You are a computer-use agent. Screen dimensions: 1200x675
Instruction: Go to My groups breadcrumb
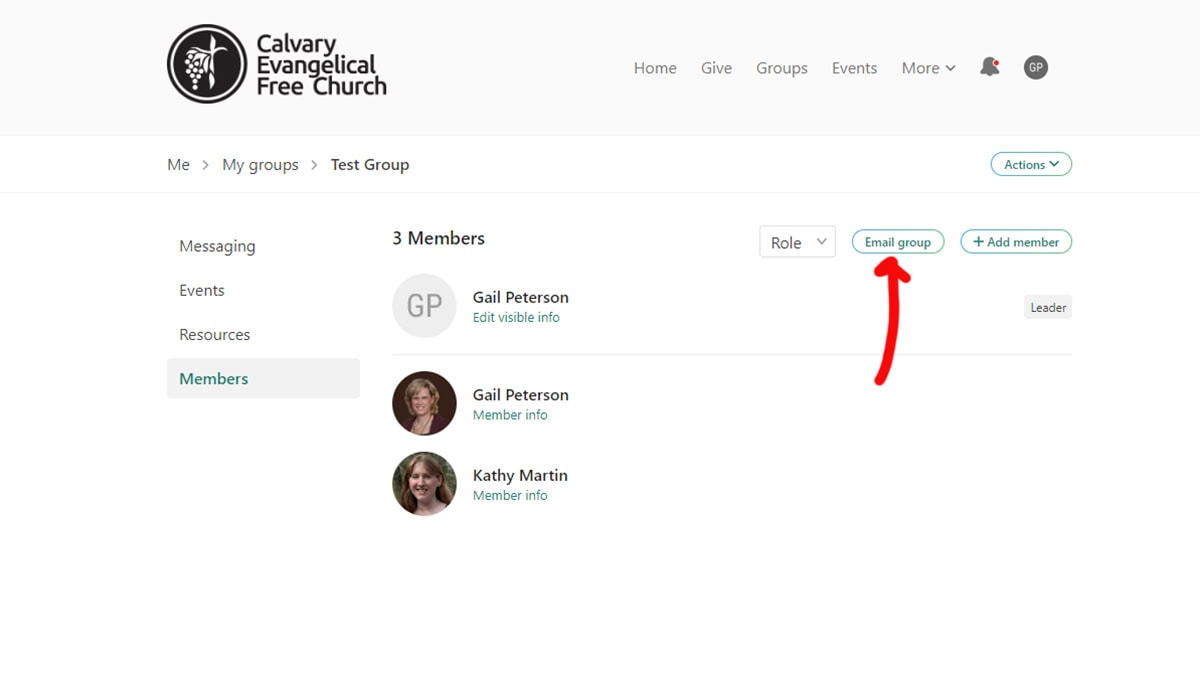(260, 165)
